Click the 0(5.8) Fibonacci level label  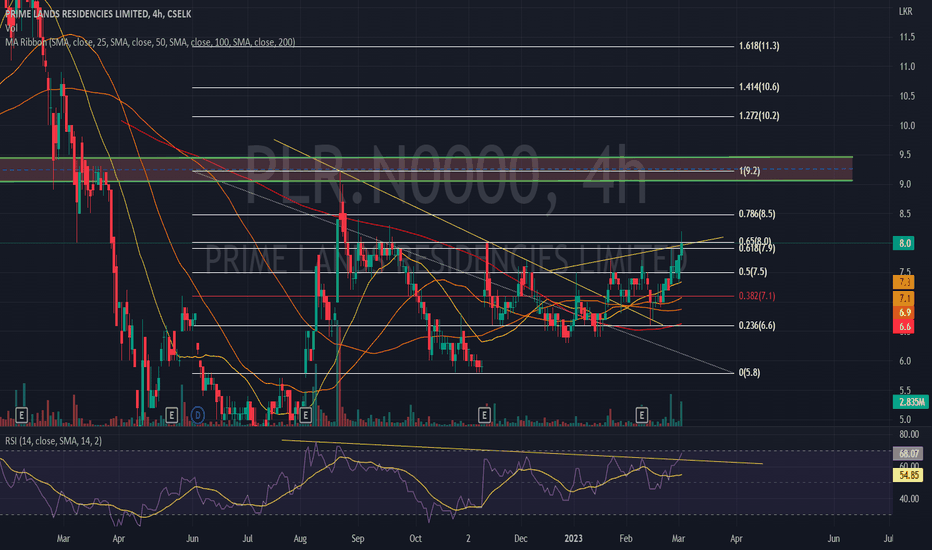pos(749,373)
